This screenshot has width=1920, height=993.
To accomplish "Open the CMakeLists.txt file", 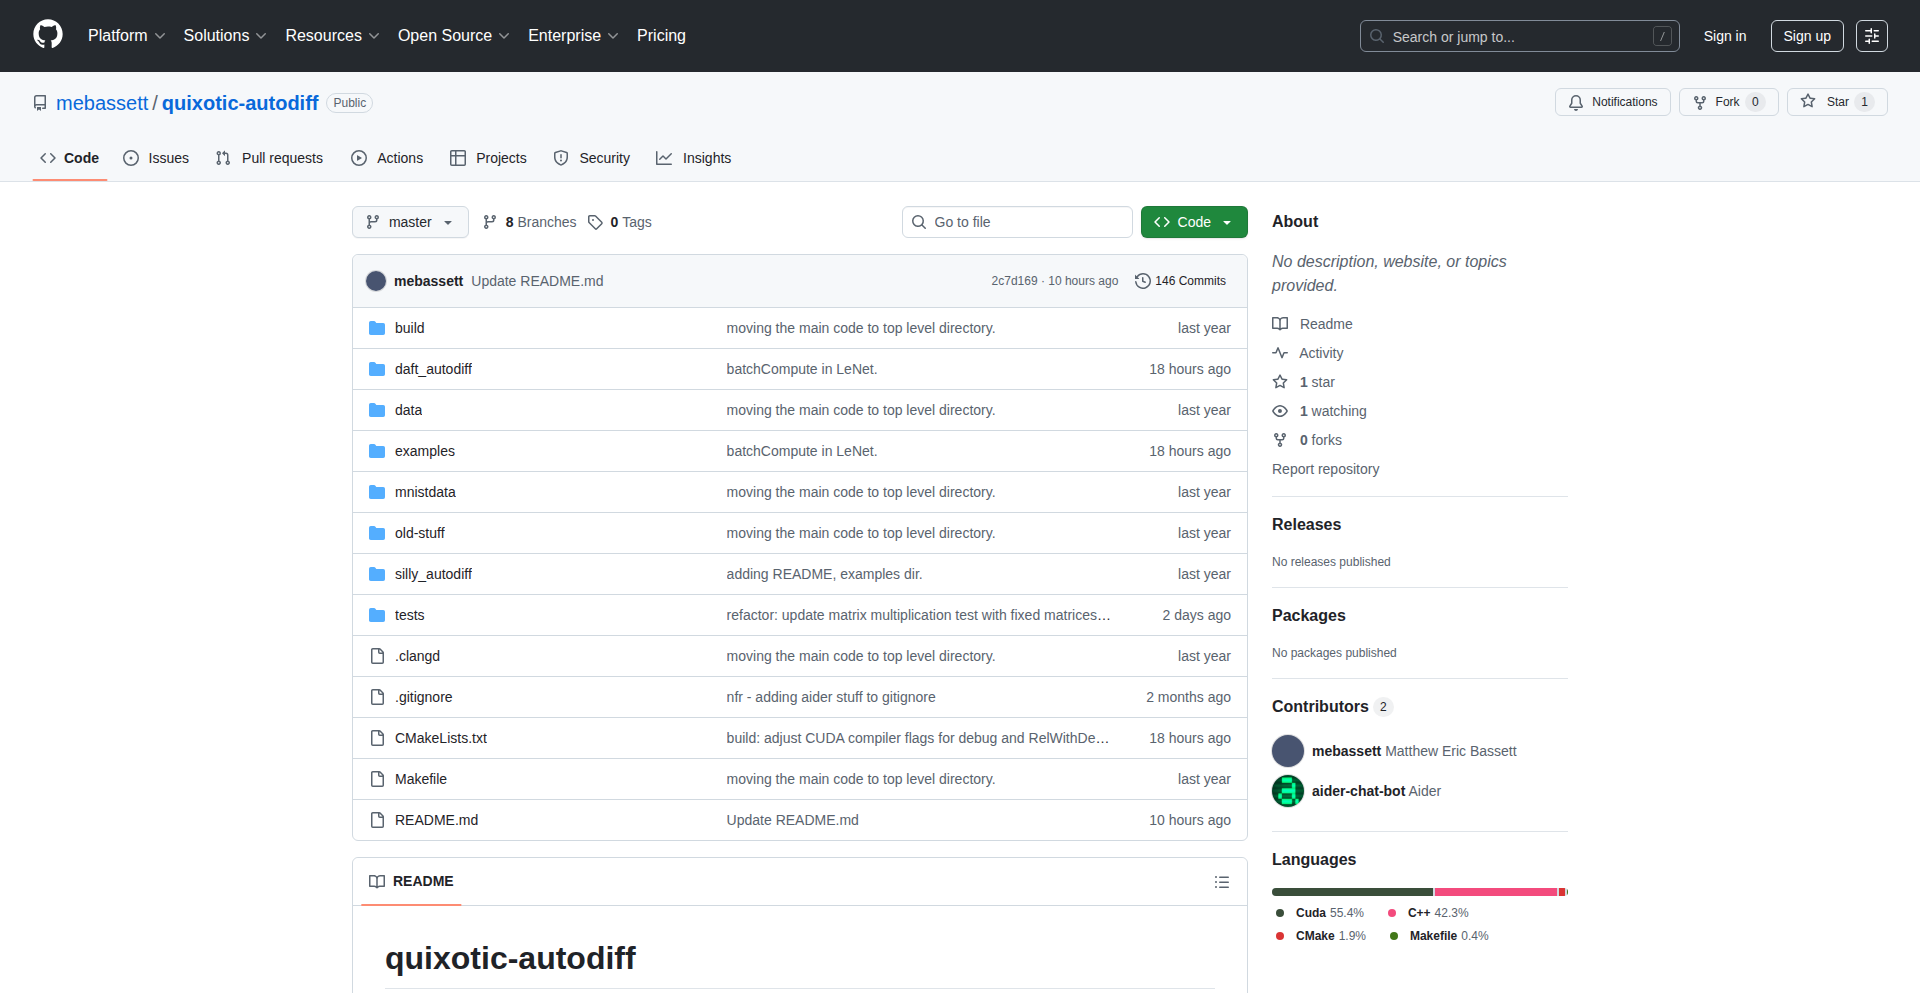I will coord(440,738).
